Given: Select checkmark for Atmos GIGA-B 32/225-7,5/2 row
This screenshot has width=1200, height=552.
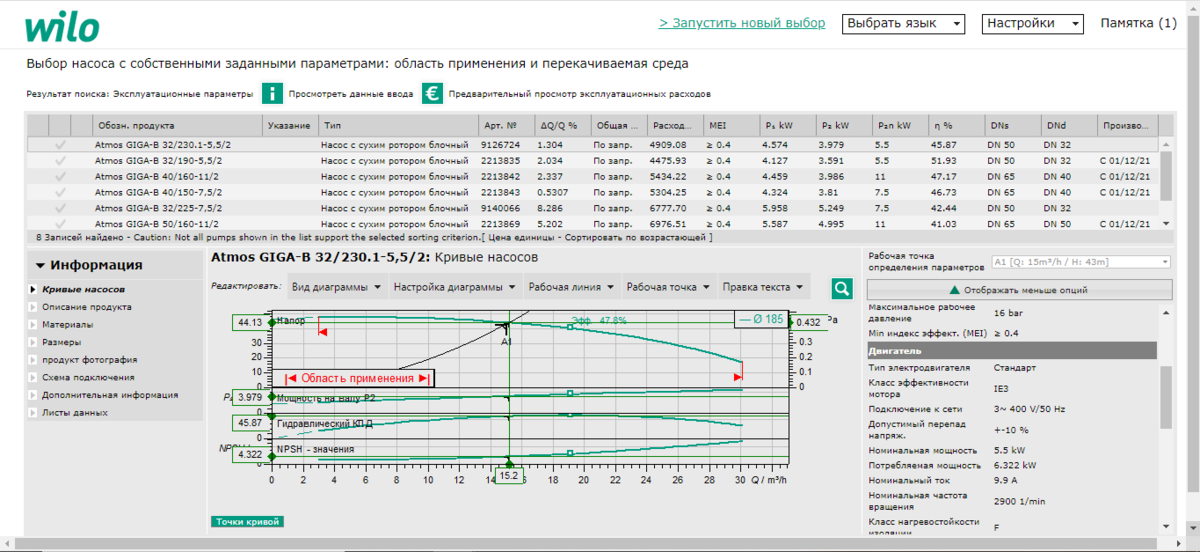Looking at the screenshot, I should (x=61, y=208).
